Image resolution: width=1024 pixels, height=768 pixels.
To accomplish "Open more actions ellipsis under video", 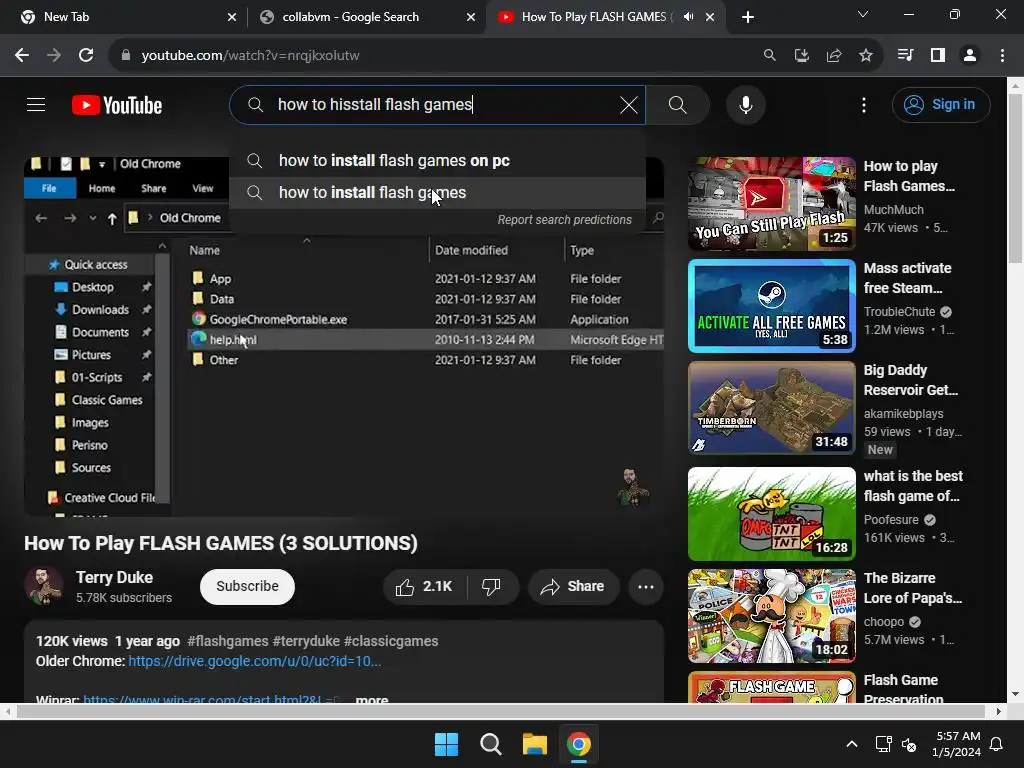I will [x=646, y=586].
